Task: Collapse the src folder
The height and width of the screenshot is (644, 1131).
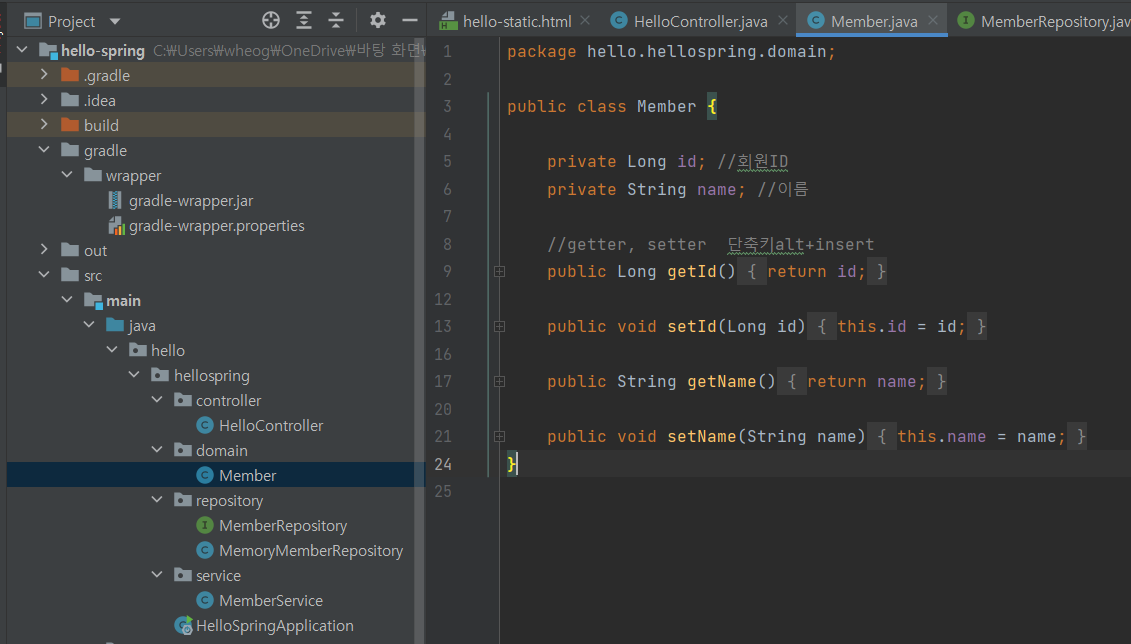Action: click(x=44, y=275)
